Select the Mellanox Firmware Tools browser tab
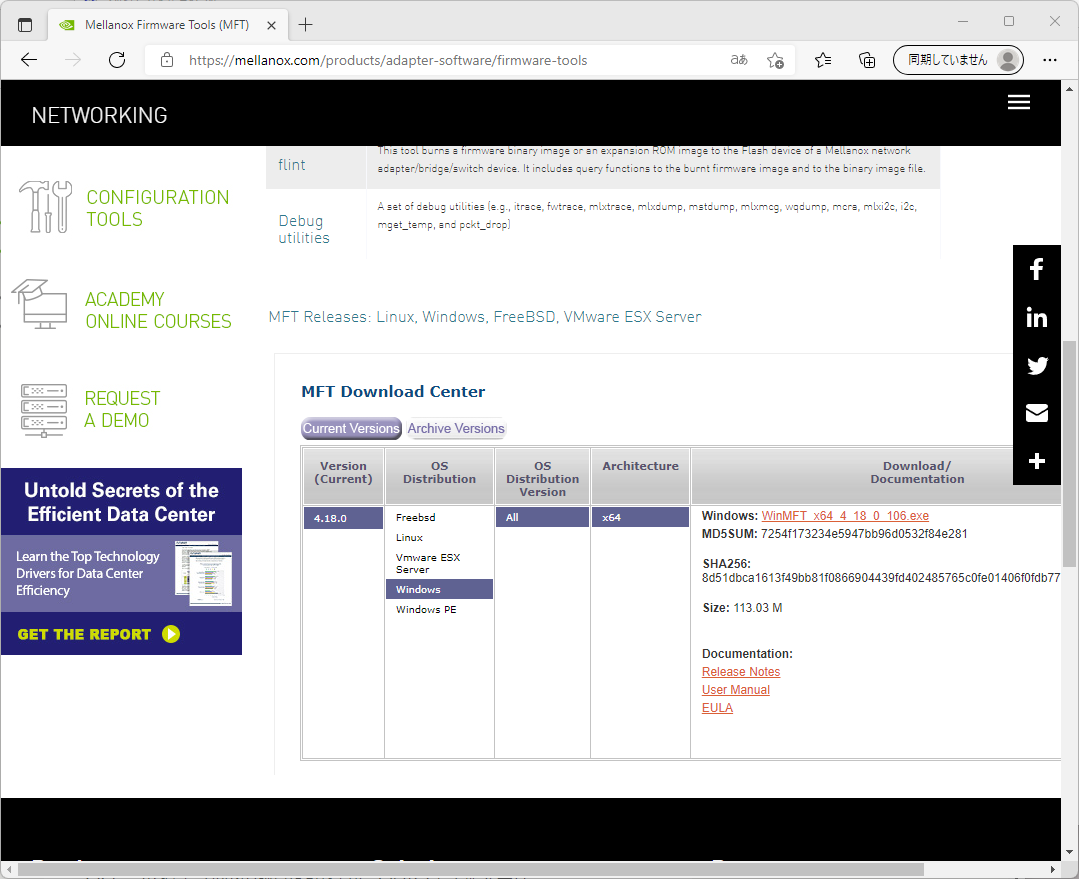Screen dimensions: 1079x879 166,25
